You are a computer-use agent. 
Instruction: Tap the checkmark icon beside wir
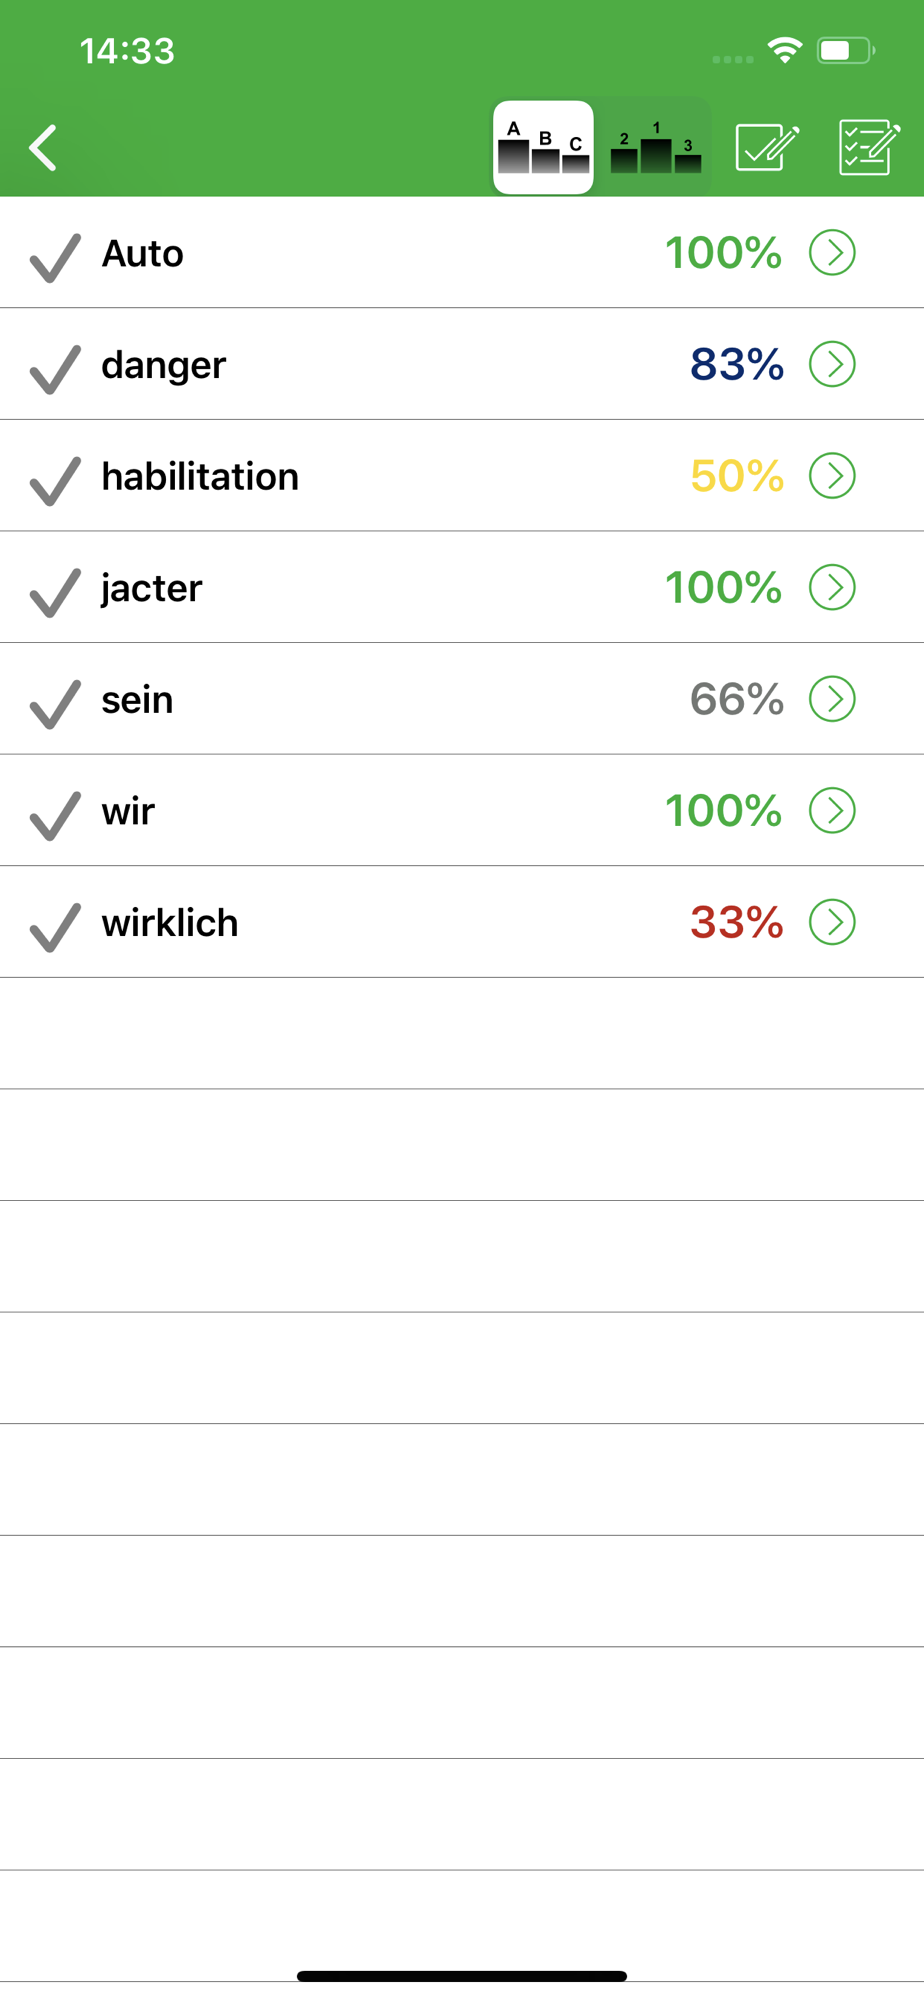tap(55, 814)
